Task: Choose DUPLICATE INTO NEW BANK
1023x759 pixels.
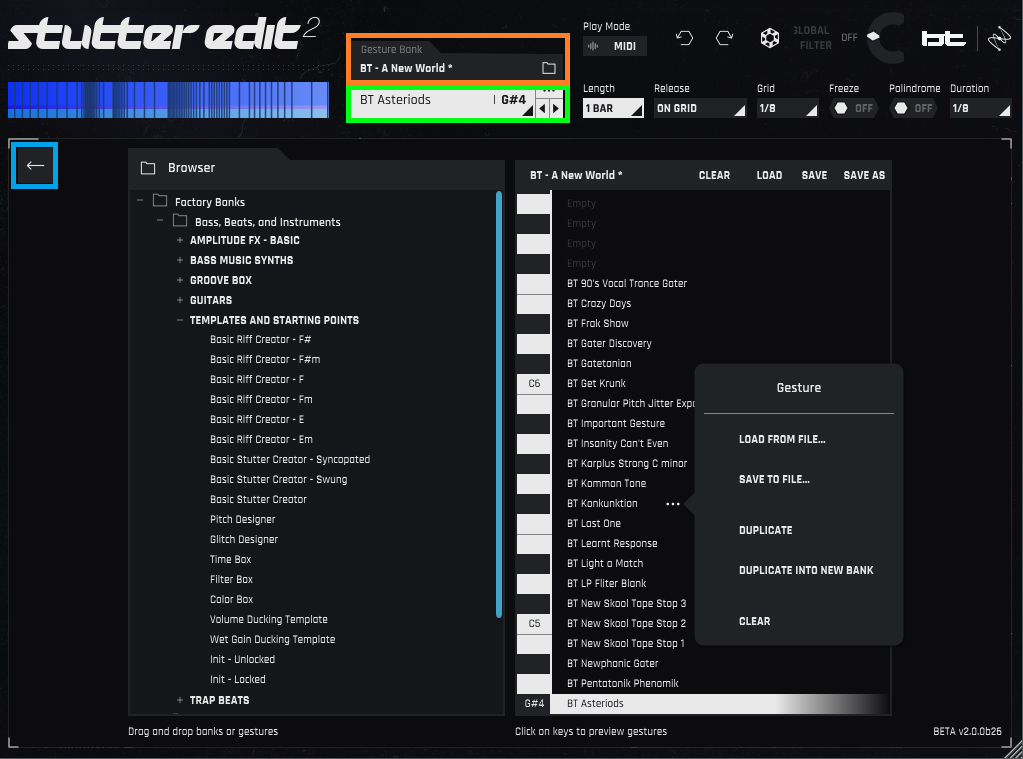Action: click(x=806, y=570)
